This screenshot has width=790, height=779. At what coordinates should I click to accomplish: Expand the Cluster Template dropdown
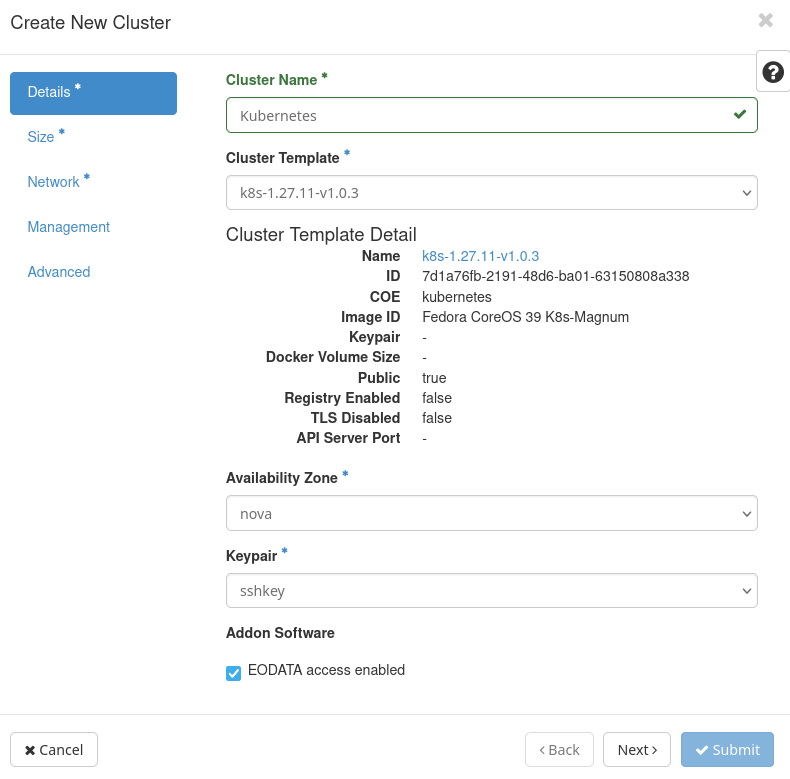click(x=491, y=192)
